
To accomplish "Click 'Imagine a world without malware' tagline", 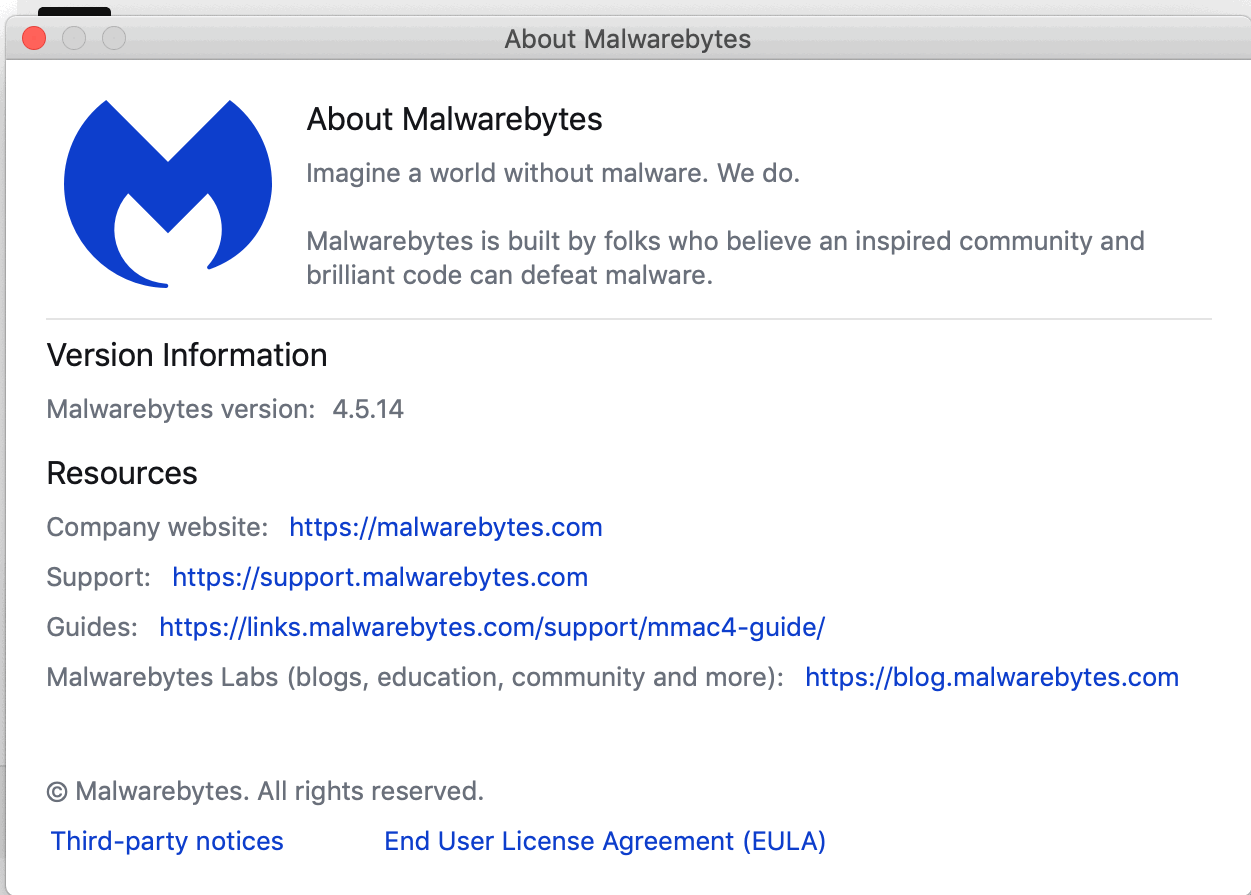I will click(x=553, y=173).
